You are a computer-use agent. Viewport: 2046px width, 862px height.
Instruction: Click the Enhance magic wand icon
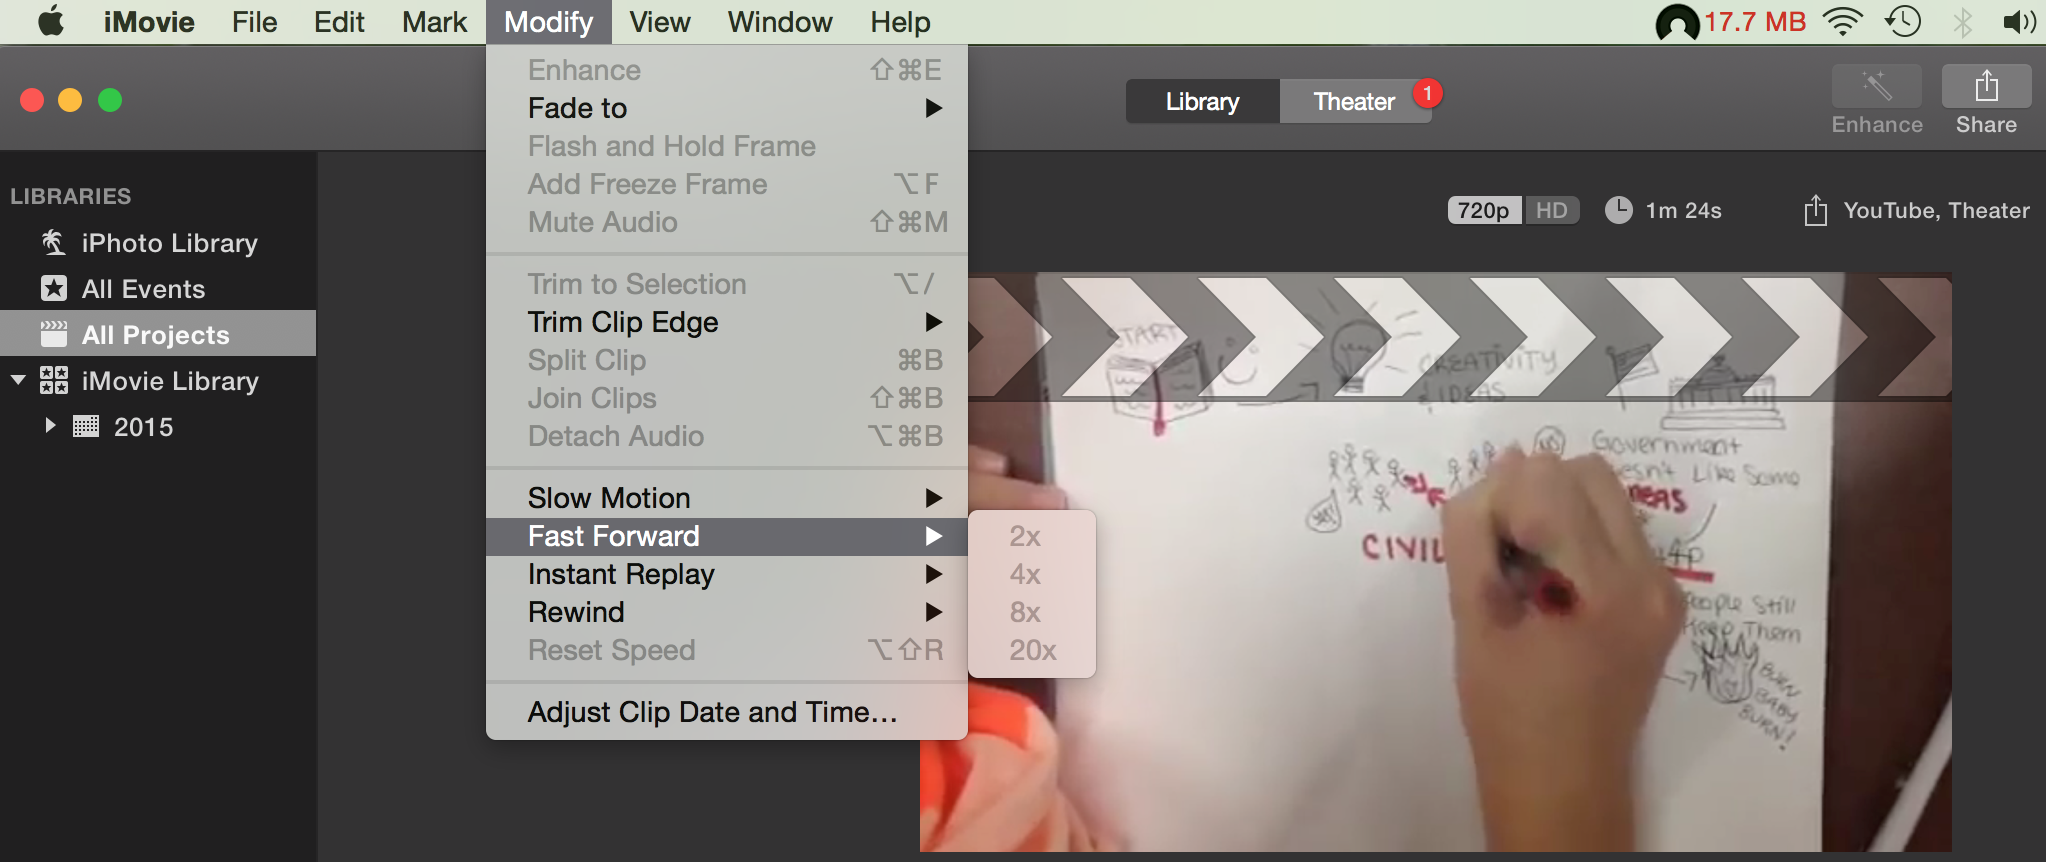click(x=1876, y=87)
